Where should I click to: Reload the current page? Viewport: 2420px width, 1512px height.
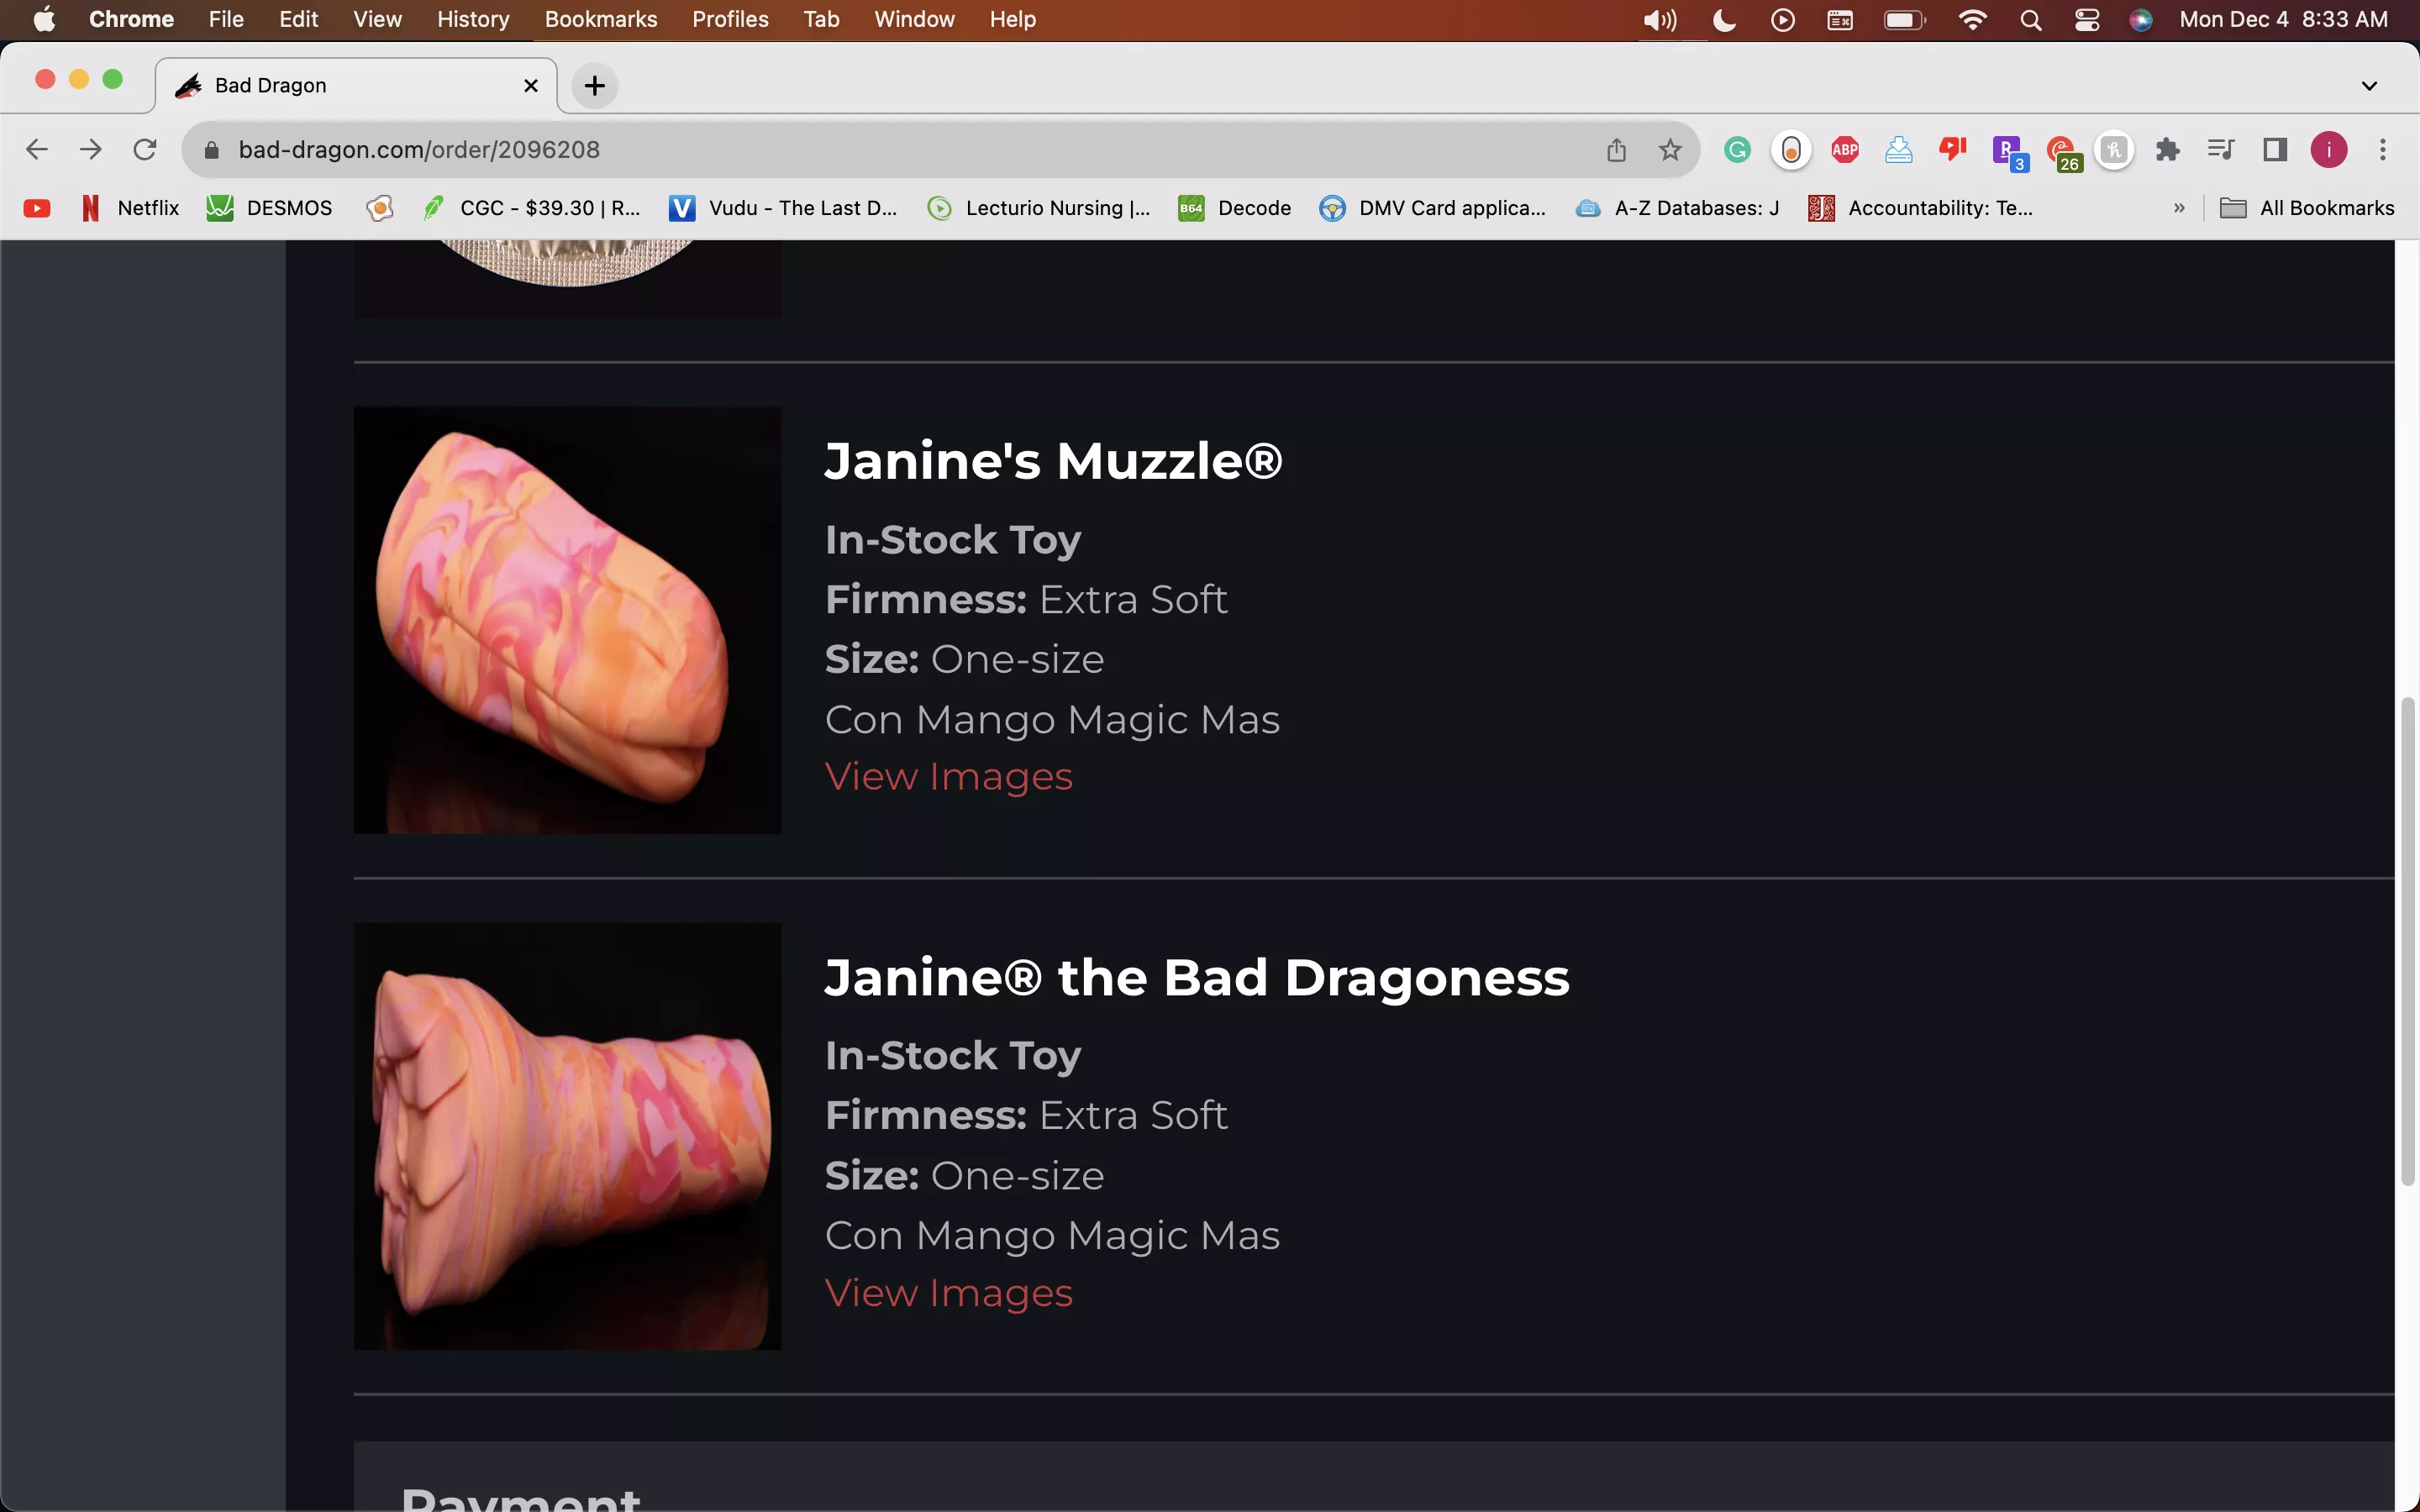[145, 150]
